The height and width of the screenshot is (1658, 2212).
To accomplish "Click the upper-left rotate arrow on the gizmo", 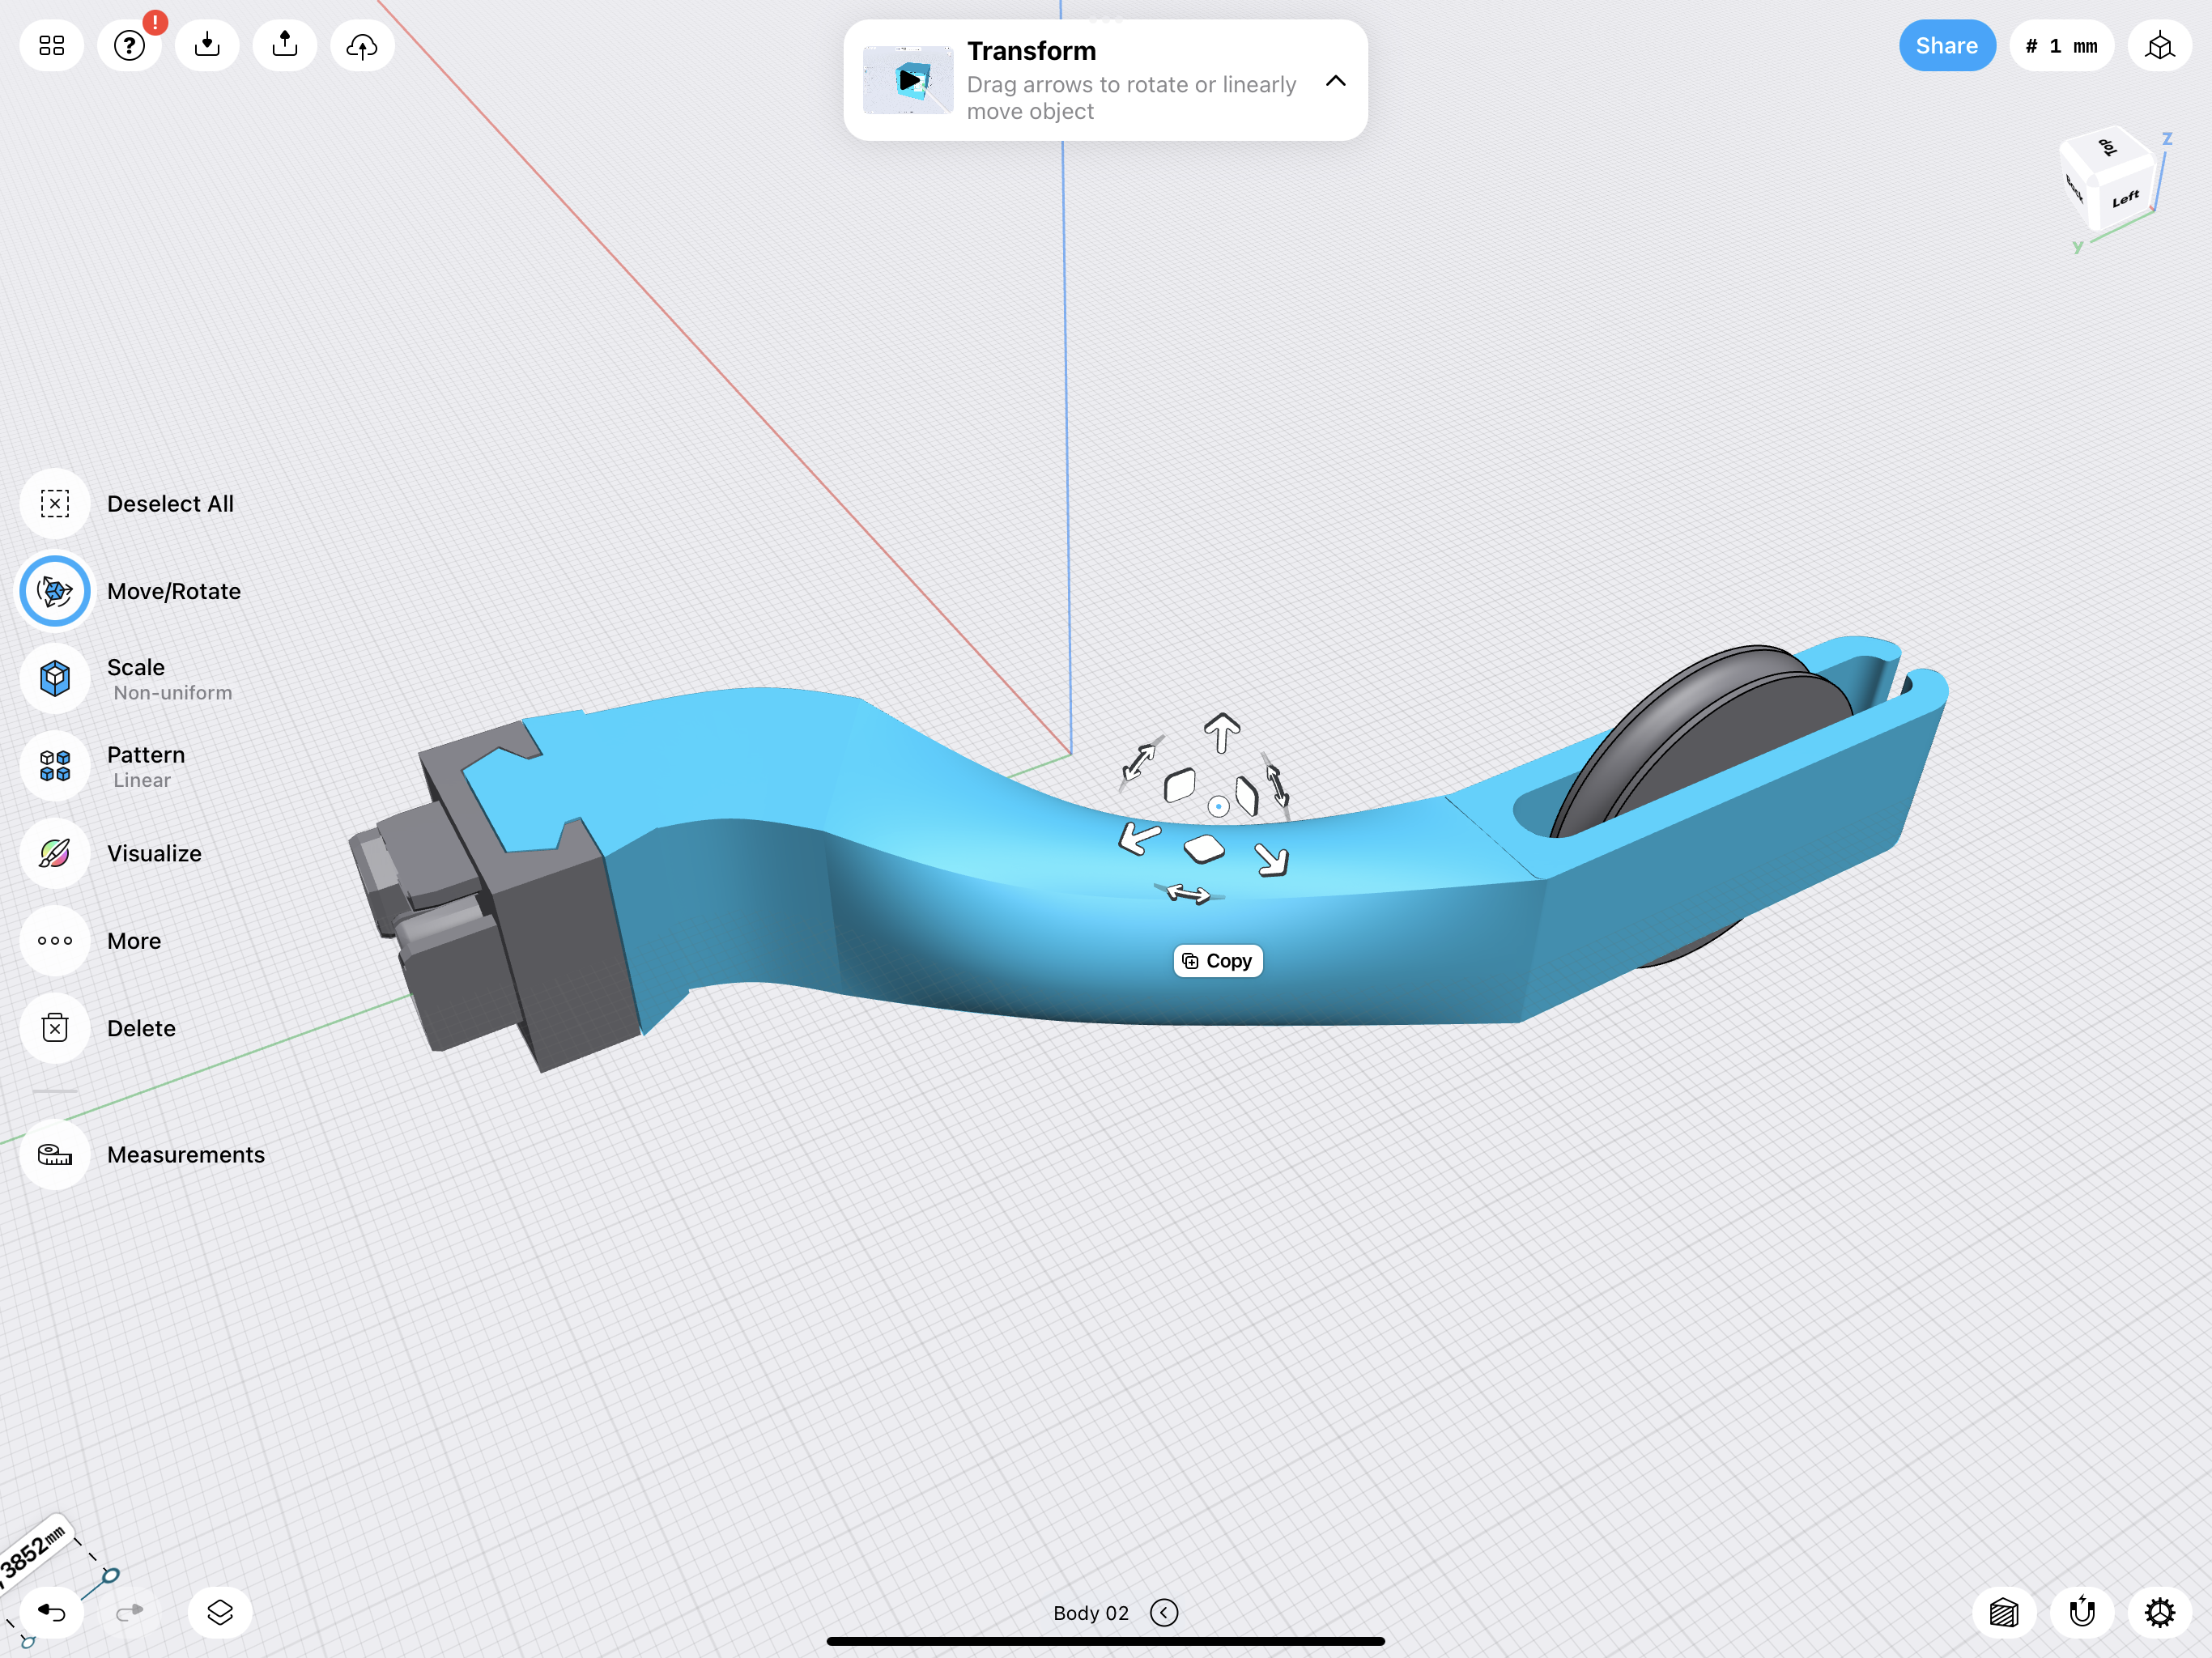I will click(1139, 762).
